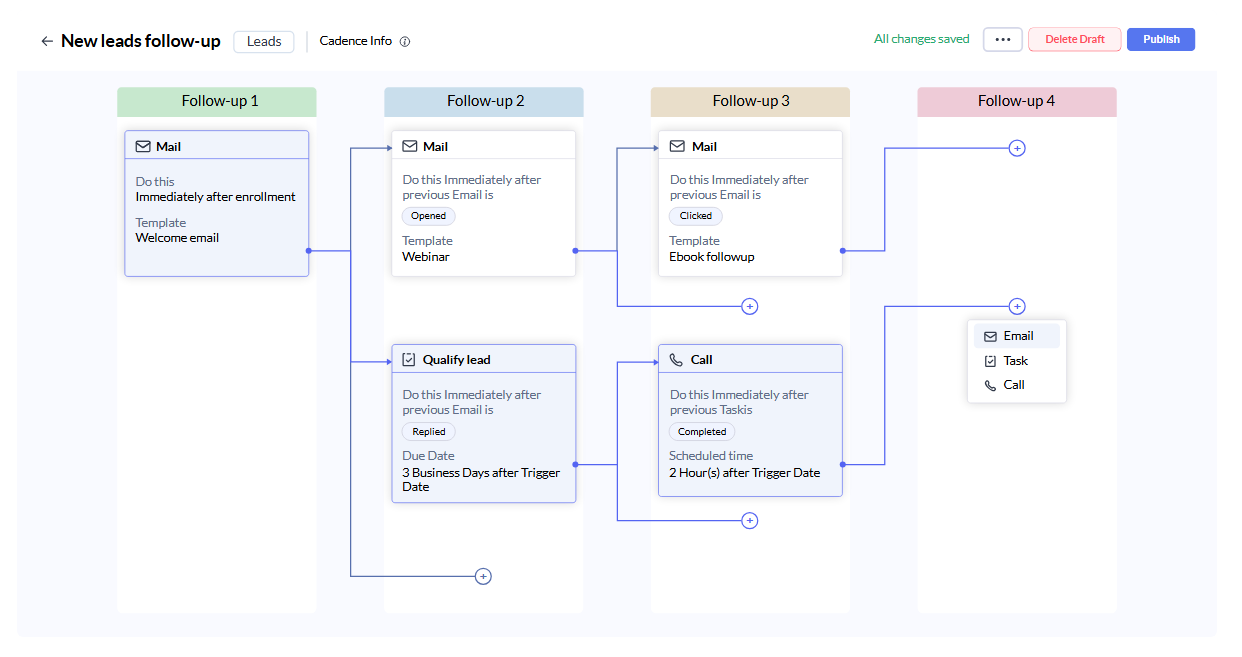
Task: Choose Call from the add-step popup
Action: 1016,385
